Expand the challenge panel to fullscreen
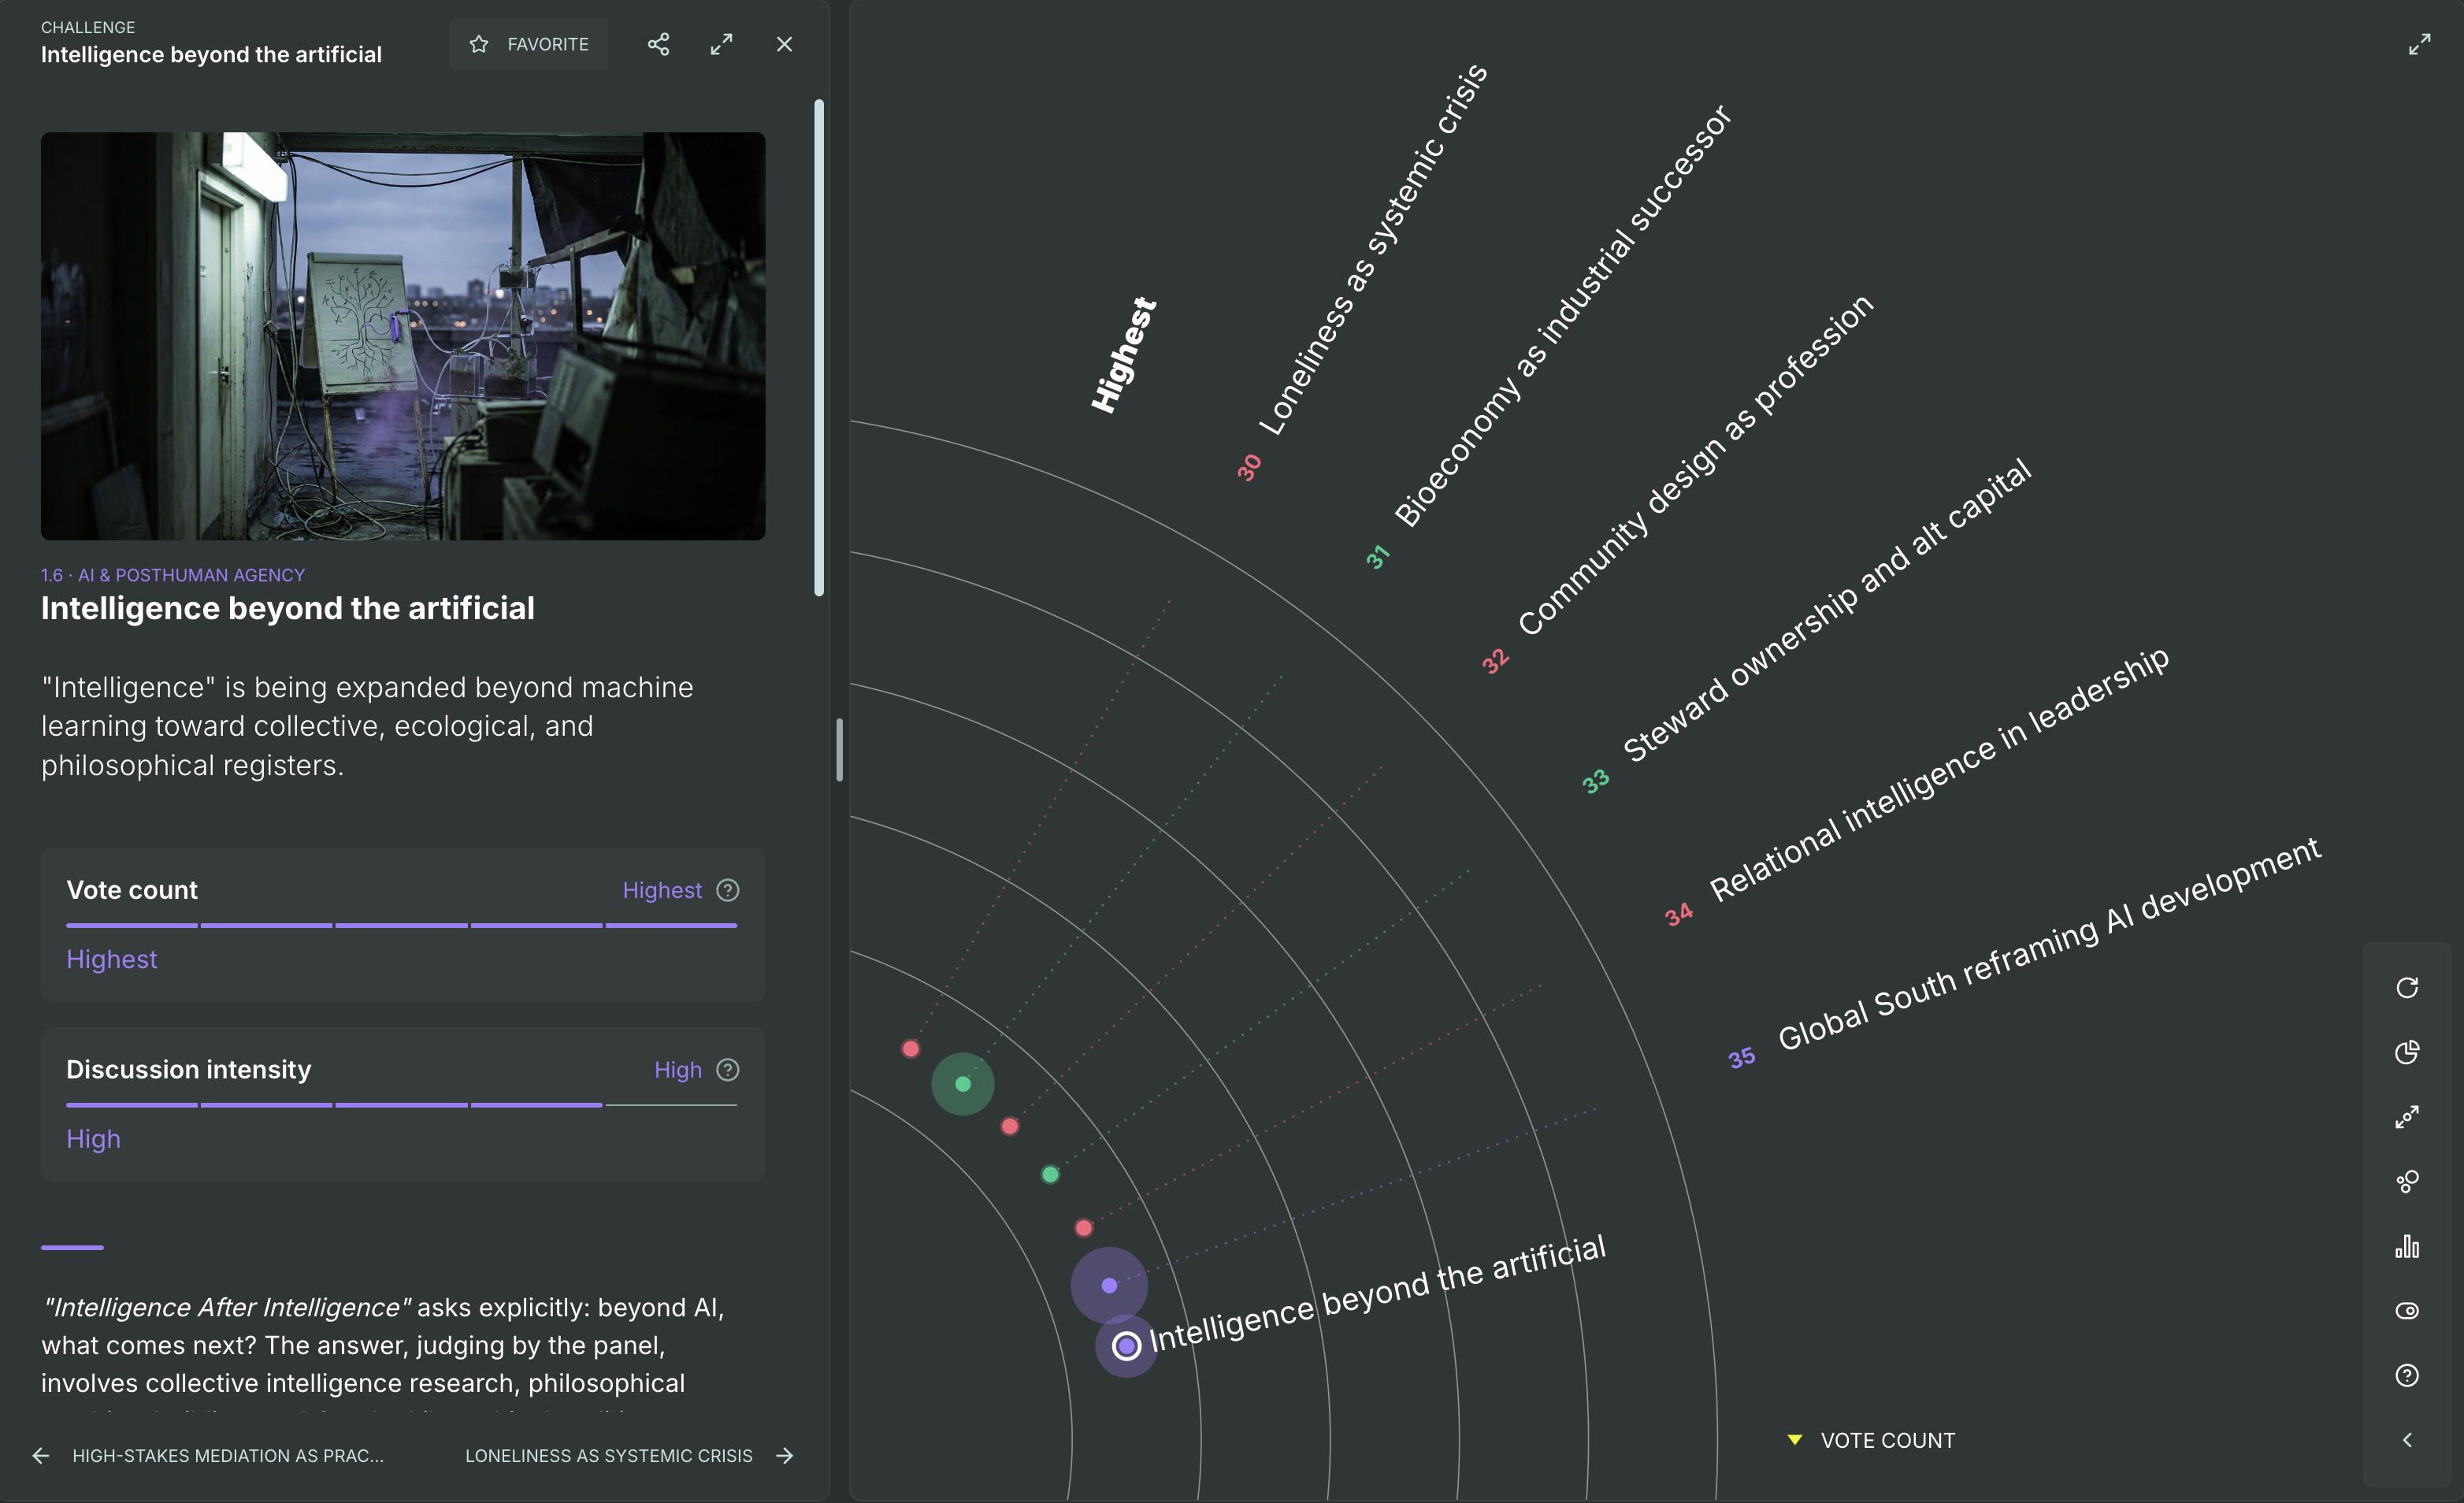Screen dimensions: 2464x1503 click(x=721, y=44)
